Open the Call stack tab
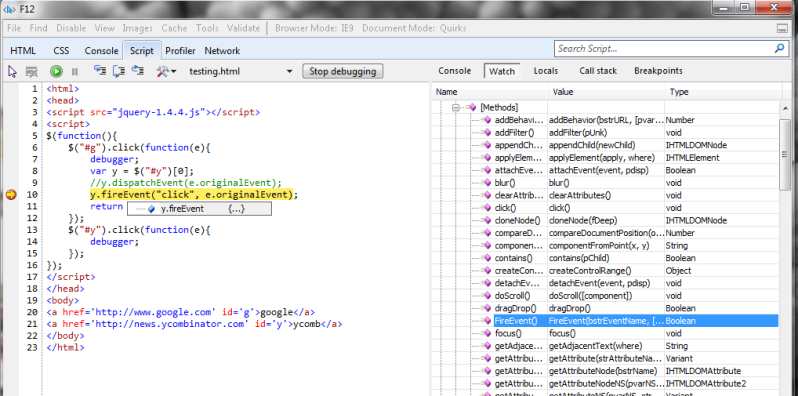The image size is (798, 396). [598, 71]
